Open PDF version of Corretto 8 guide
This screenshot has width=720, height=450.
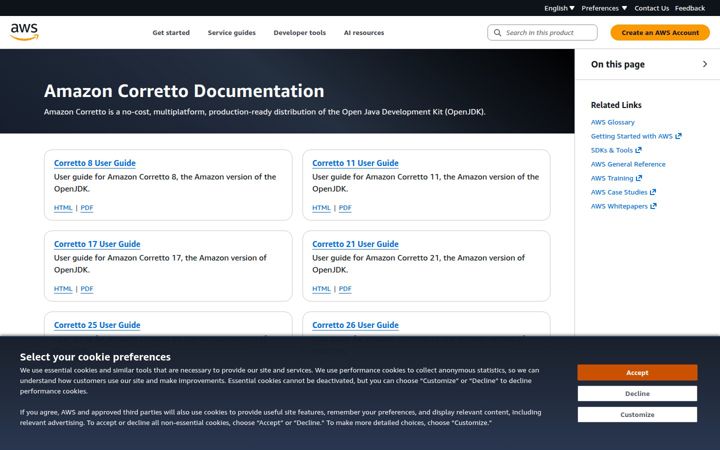click(87, 208)
